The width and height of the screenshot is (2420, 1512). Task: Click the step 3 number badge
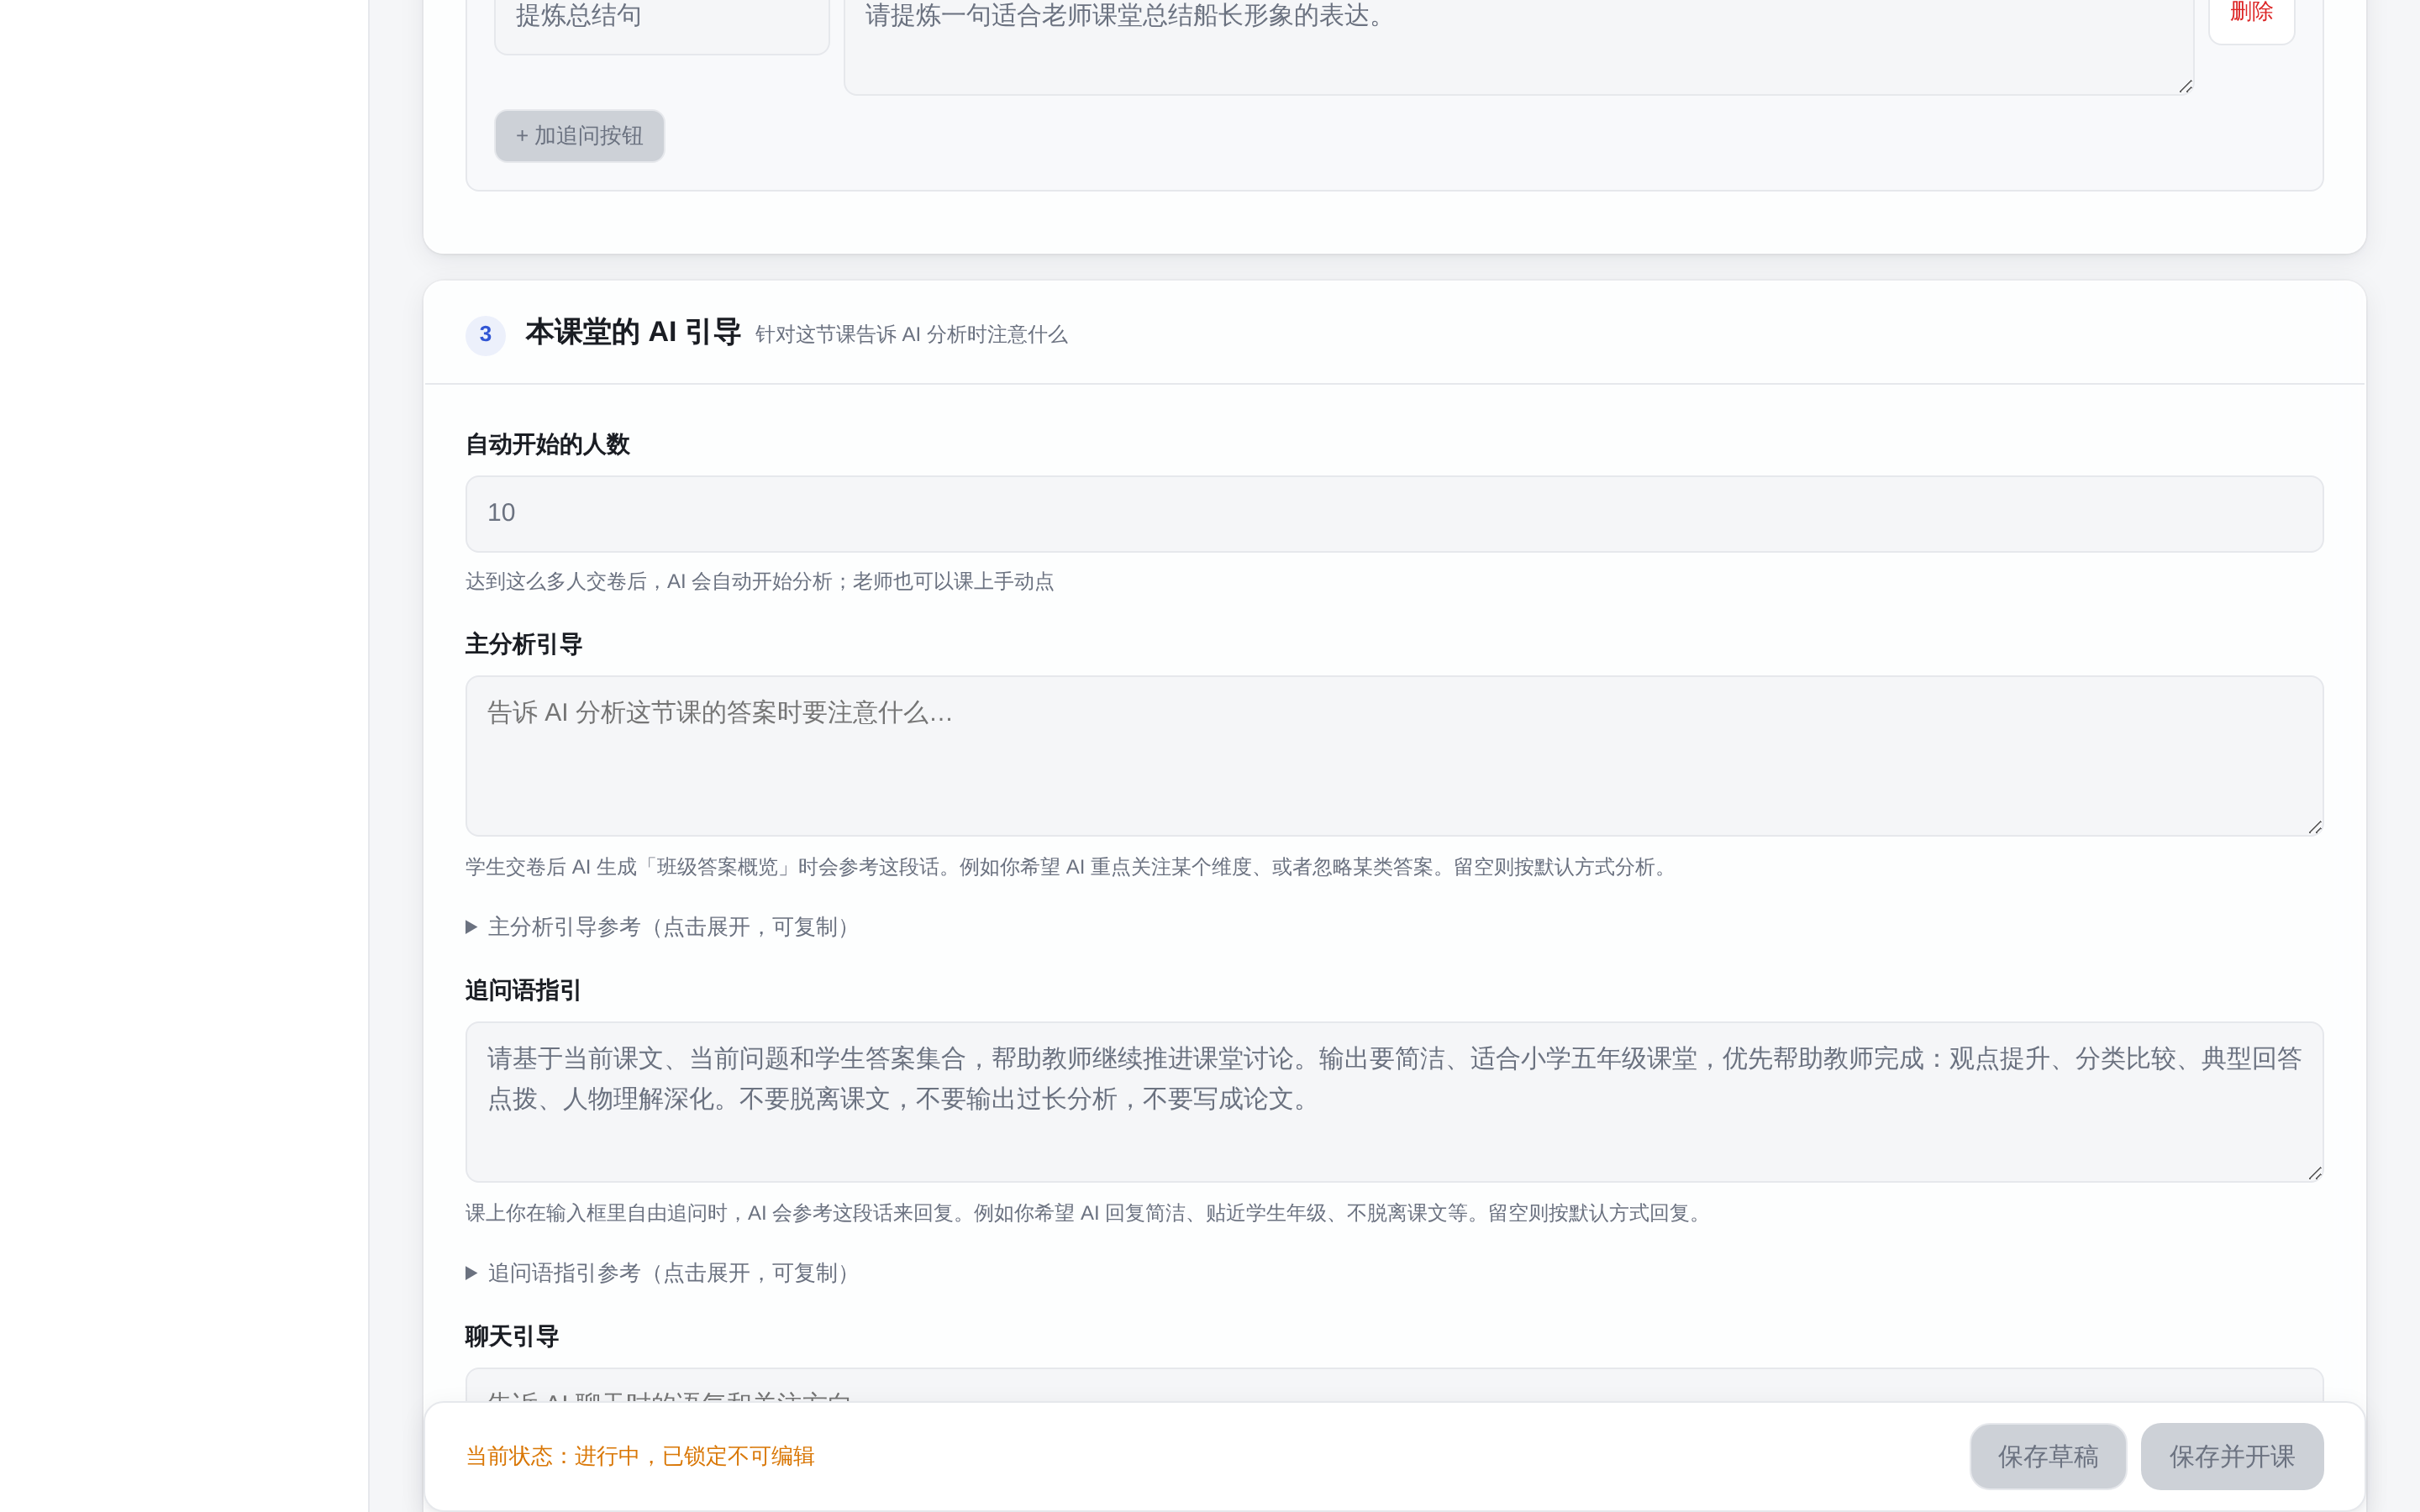click(x=485, y=334)
